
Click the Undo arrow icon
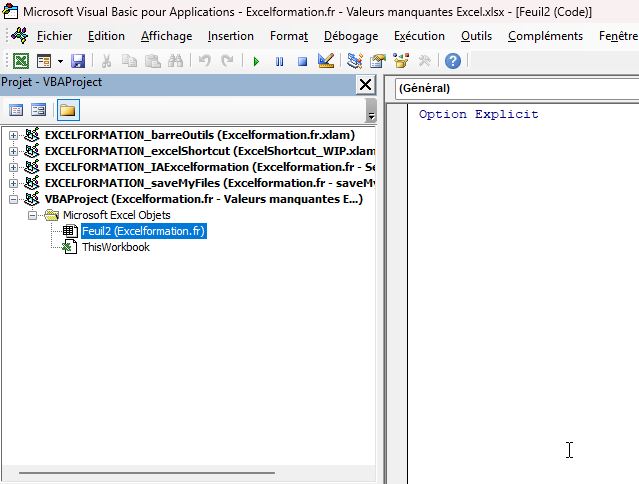(205, 62)
